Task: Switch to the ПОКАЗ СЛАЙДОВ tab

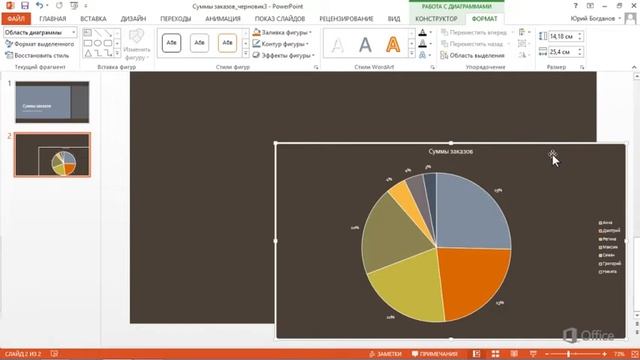Action: (x=280, y=19)
